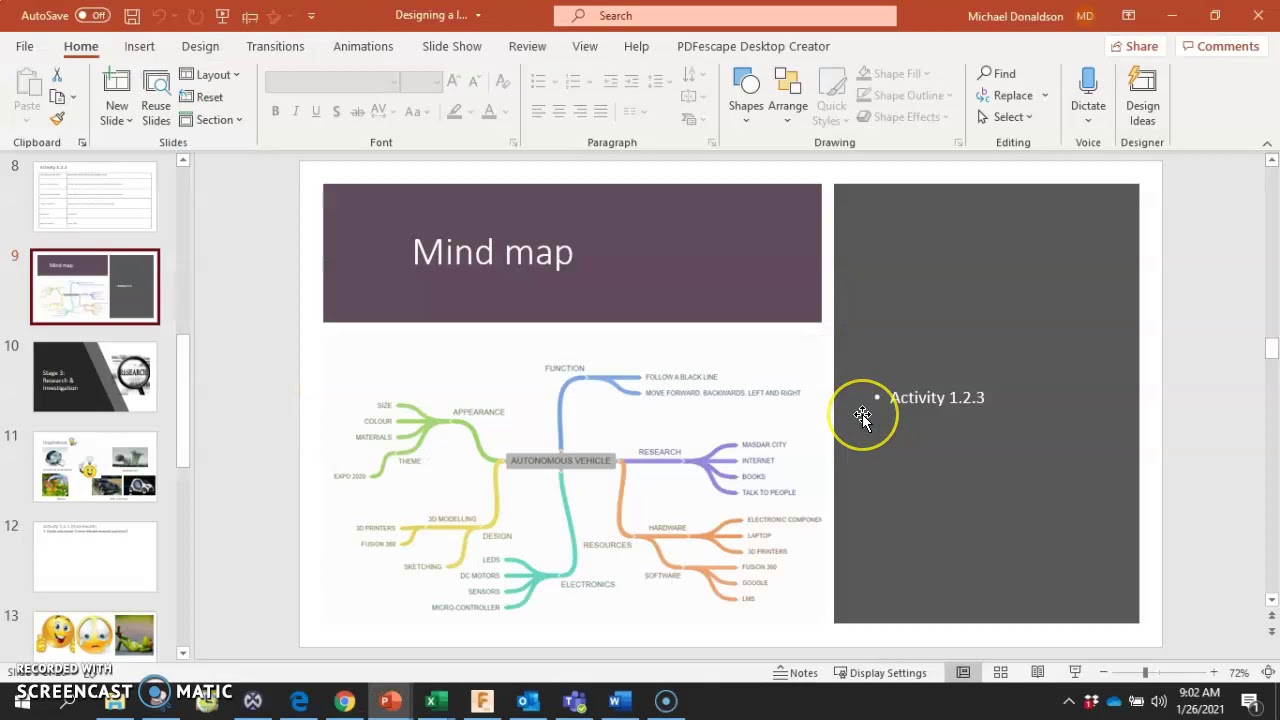Click the Activity 1.2.3 bullet text
The image size is (1280, 720).
(937, 398)
